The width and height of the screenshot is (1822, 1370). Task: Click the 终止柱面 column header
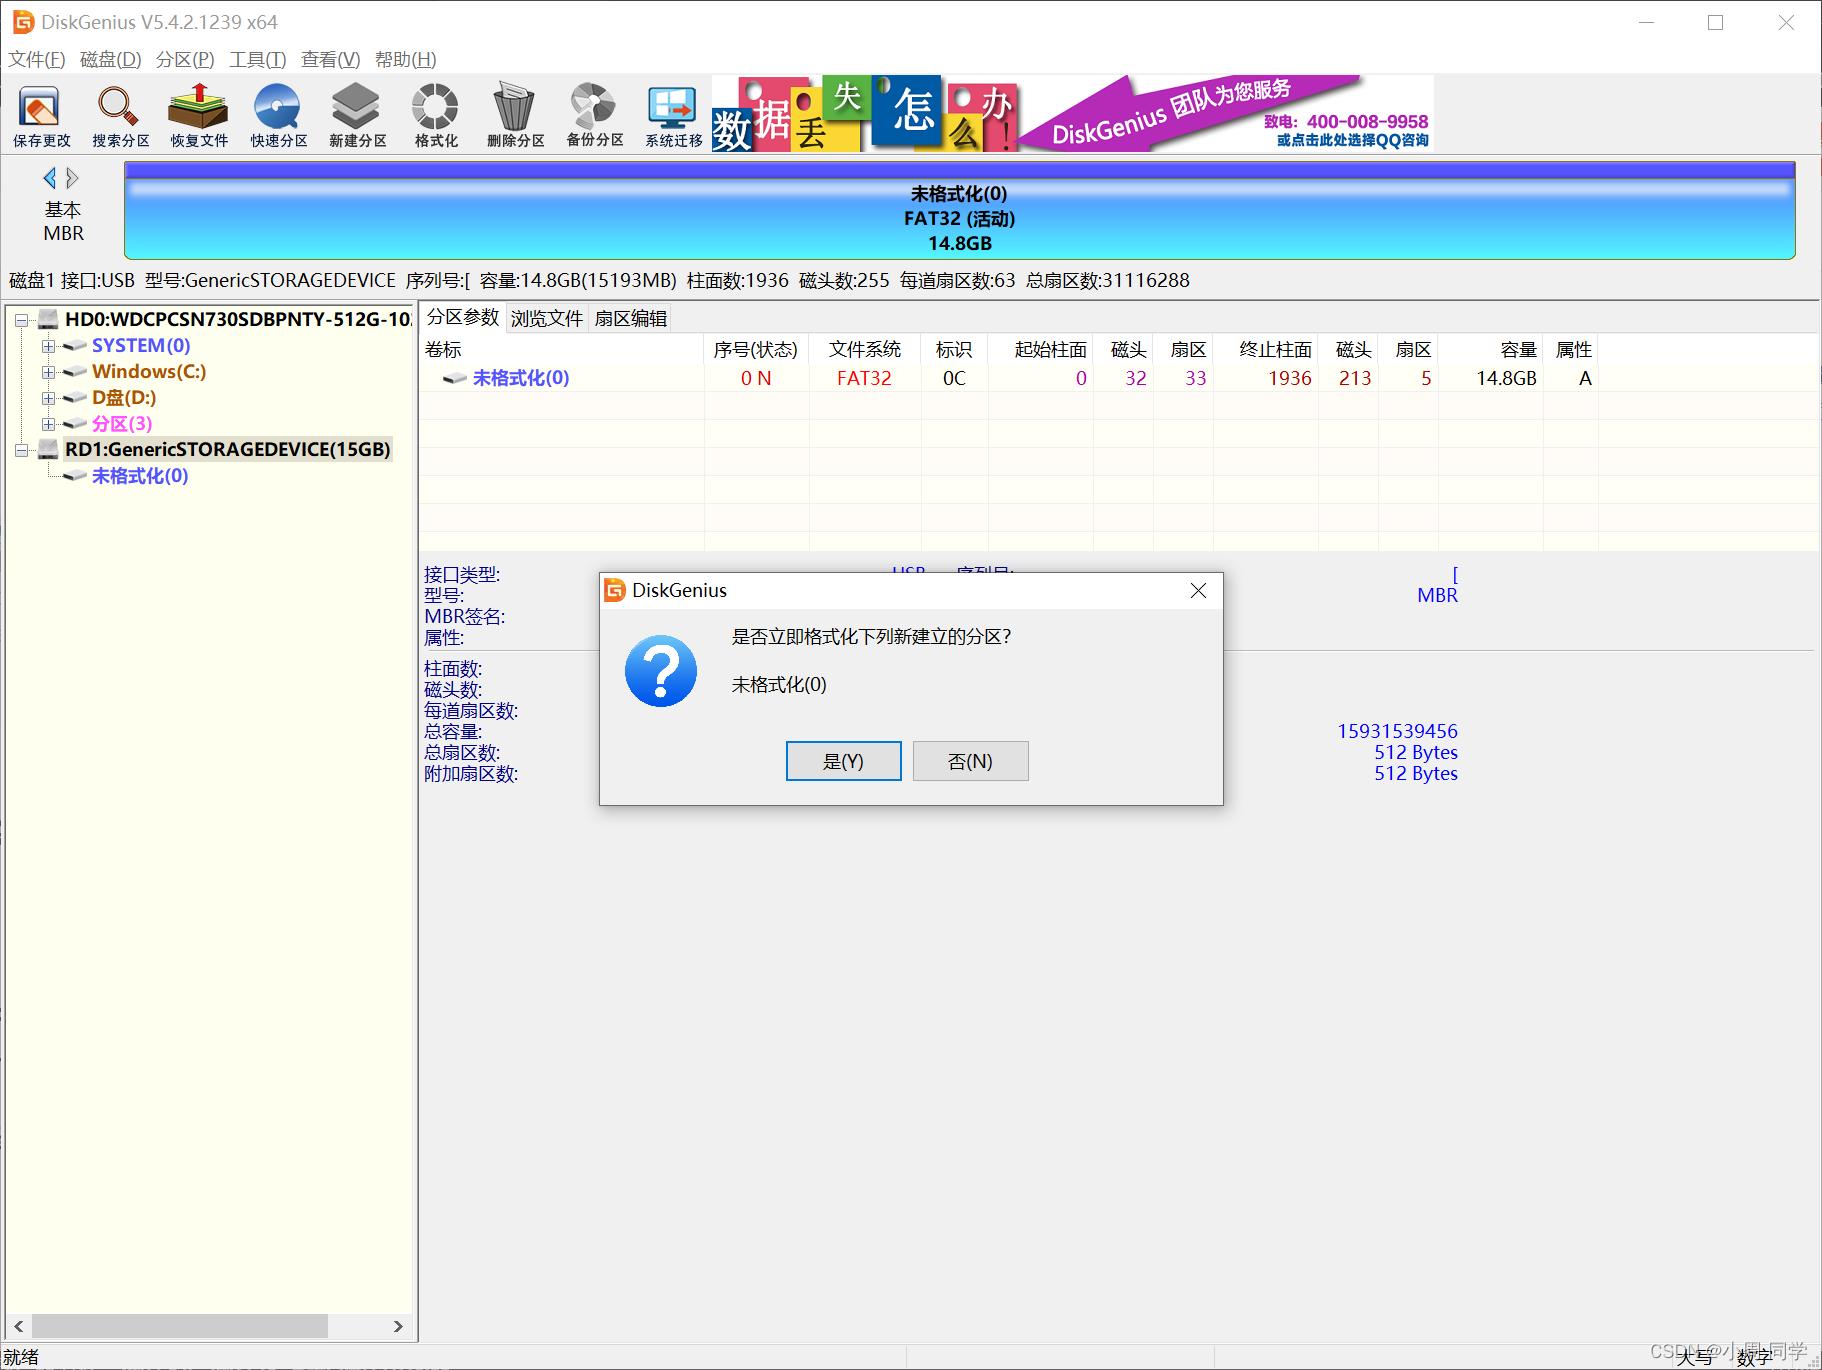(x=1266, y=349)
